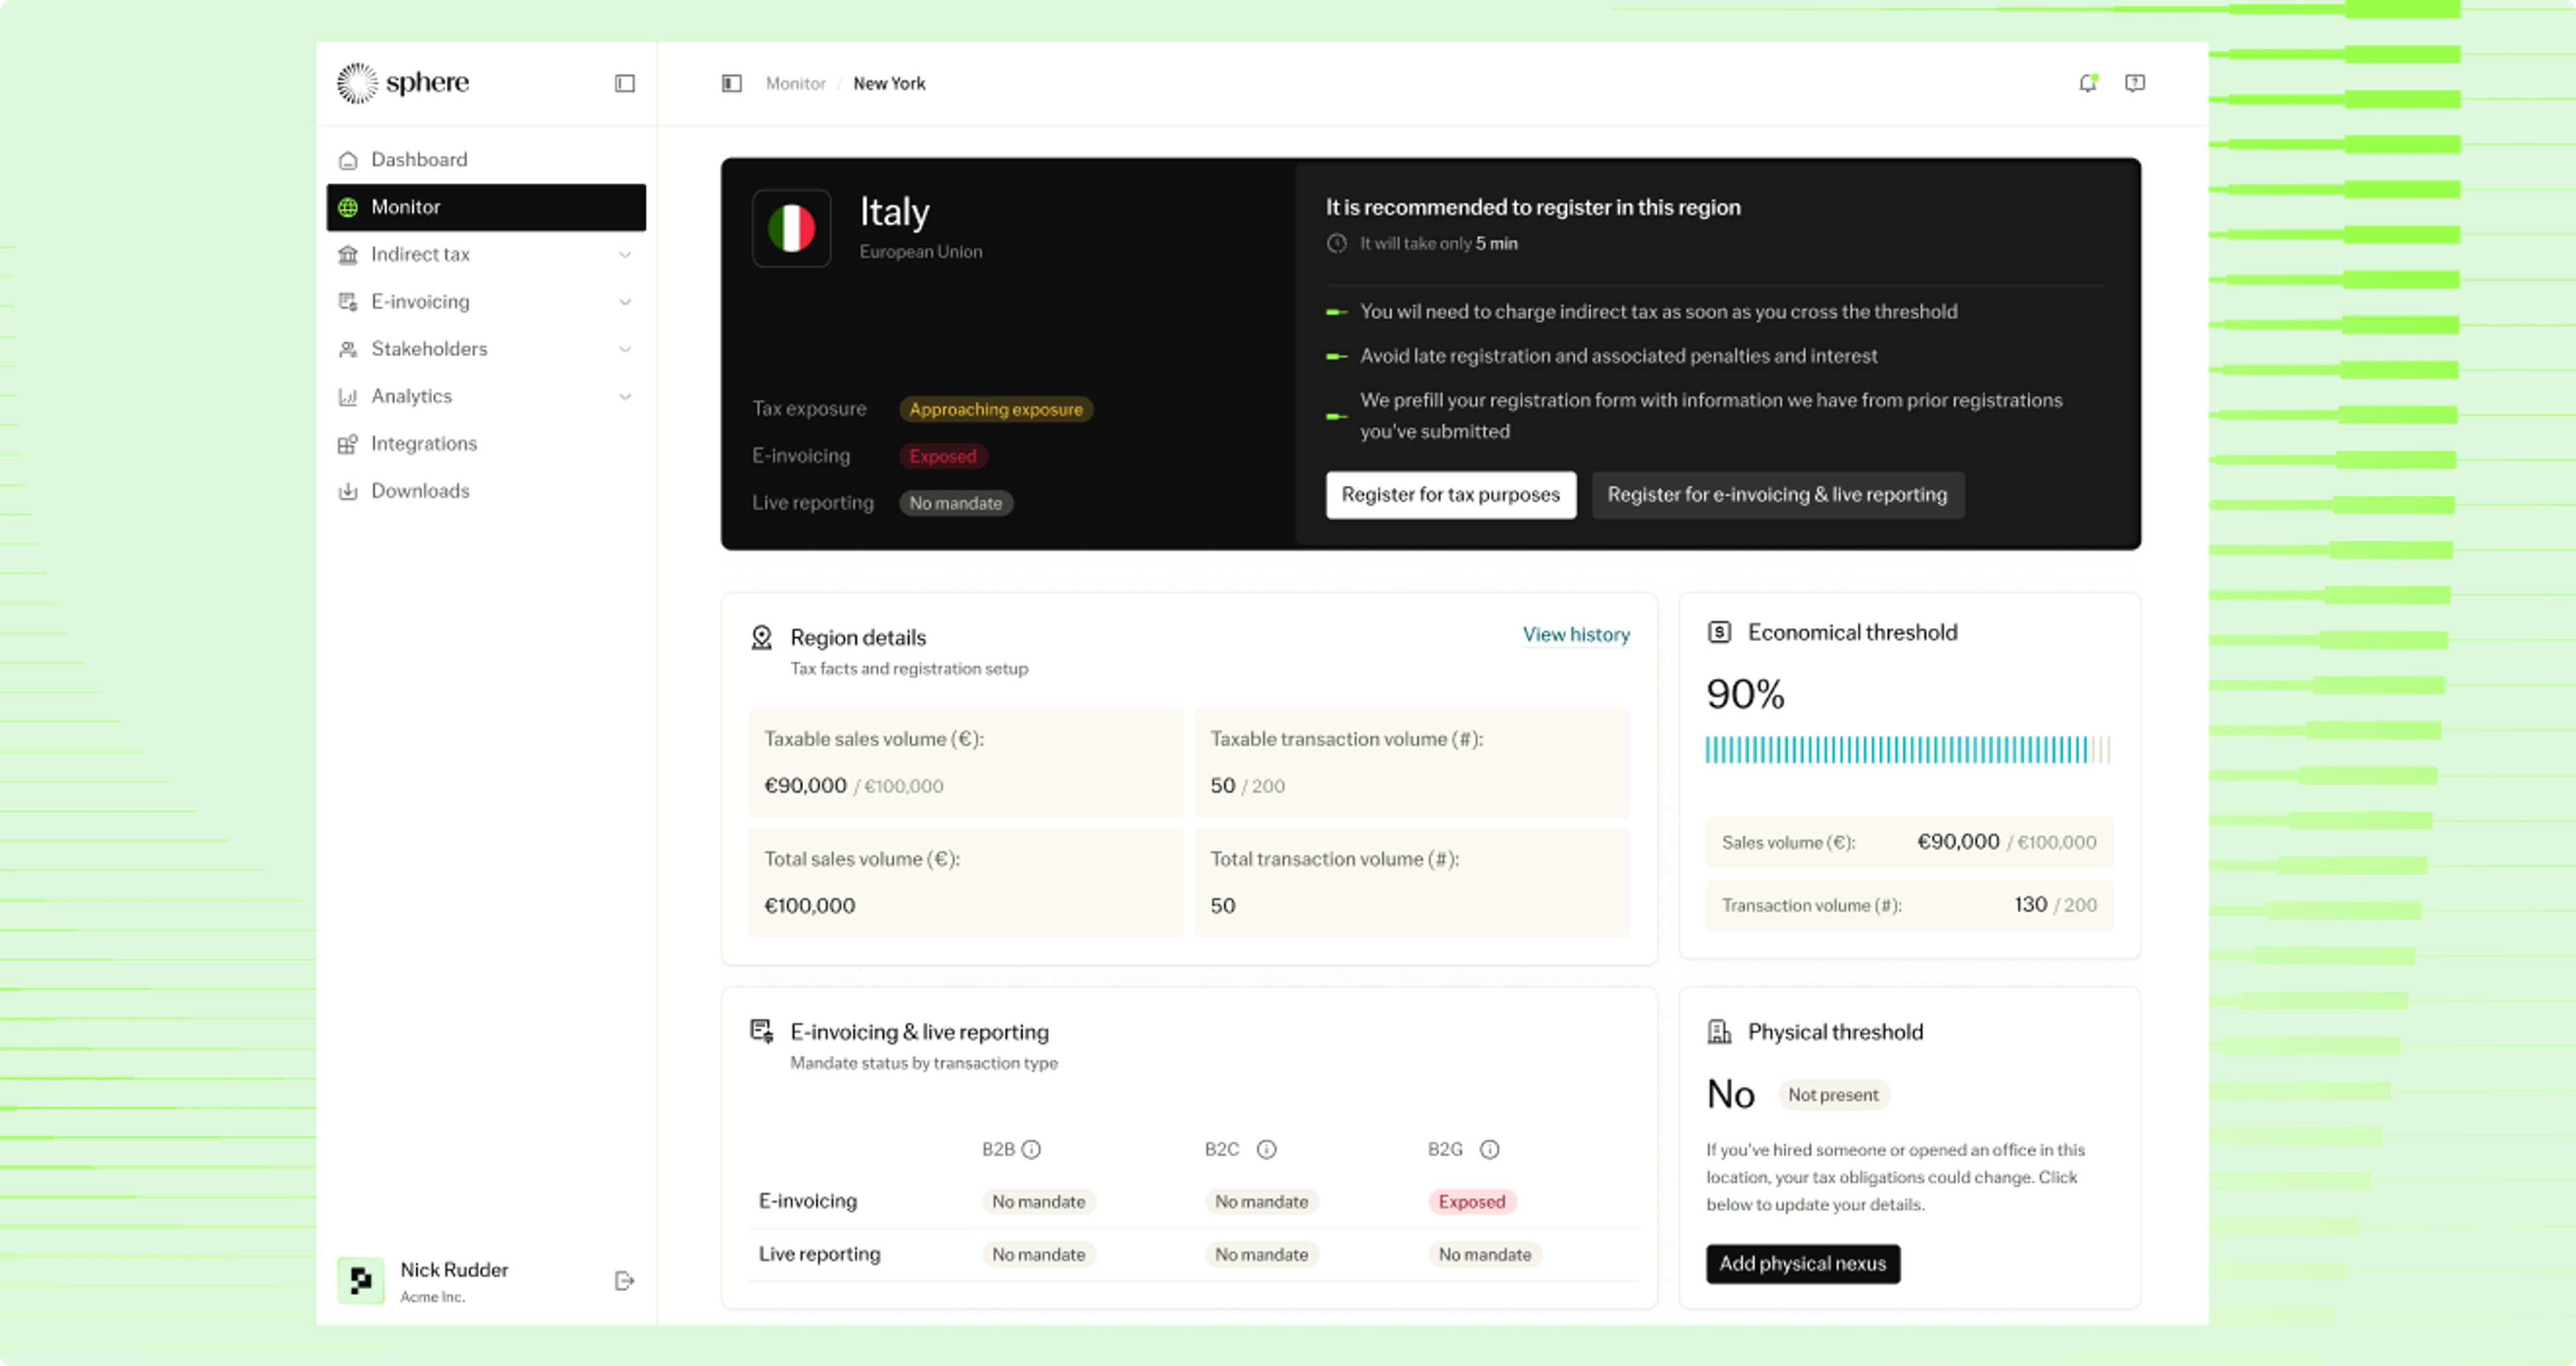Click the notification bell icon
This screenshot has height=1366, width=2576.
[x=2087, y=83]
